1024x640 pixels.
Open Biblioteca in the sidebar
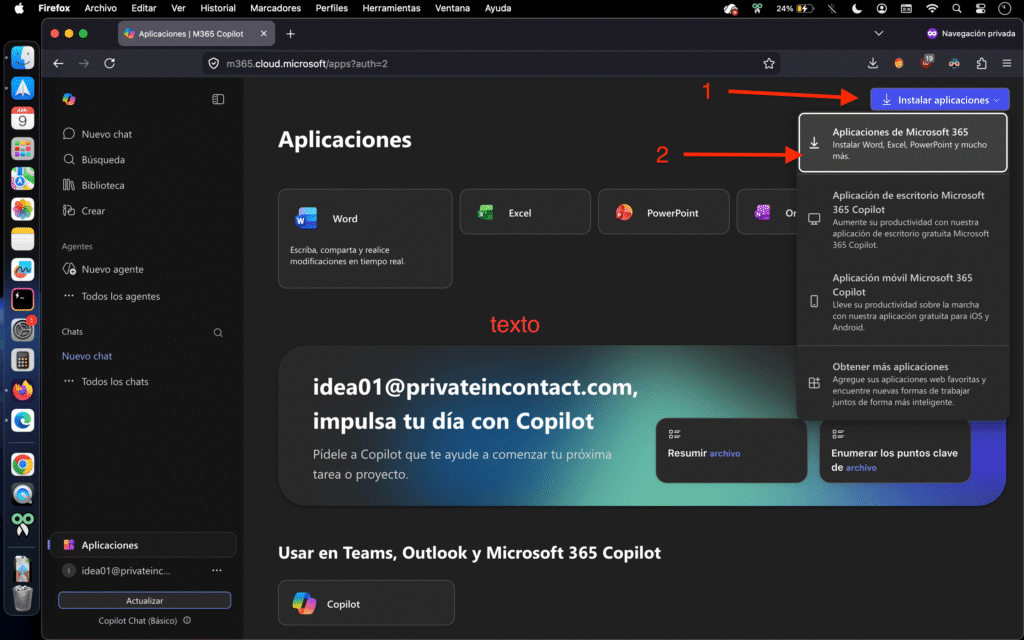pyautogui.click(x=102, y=185)
